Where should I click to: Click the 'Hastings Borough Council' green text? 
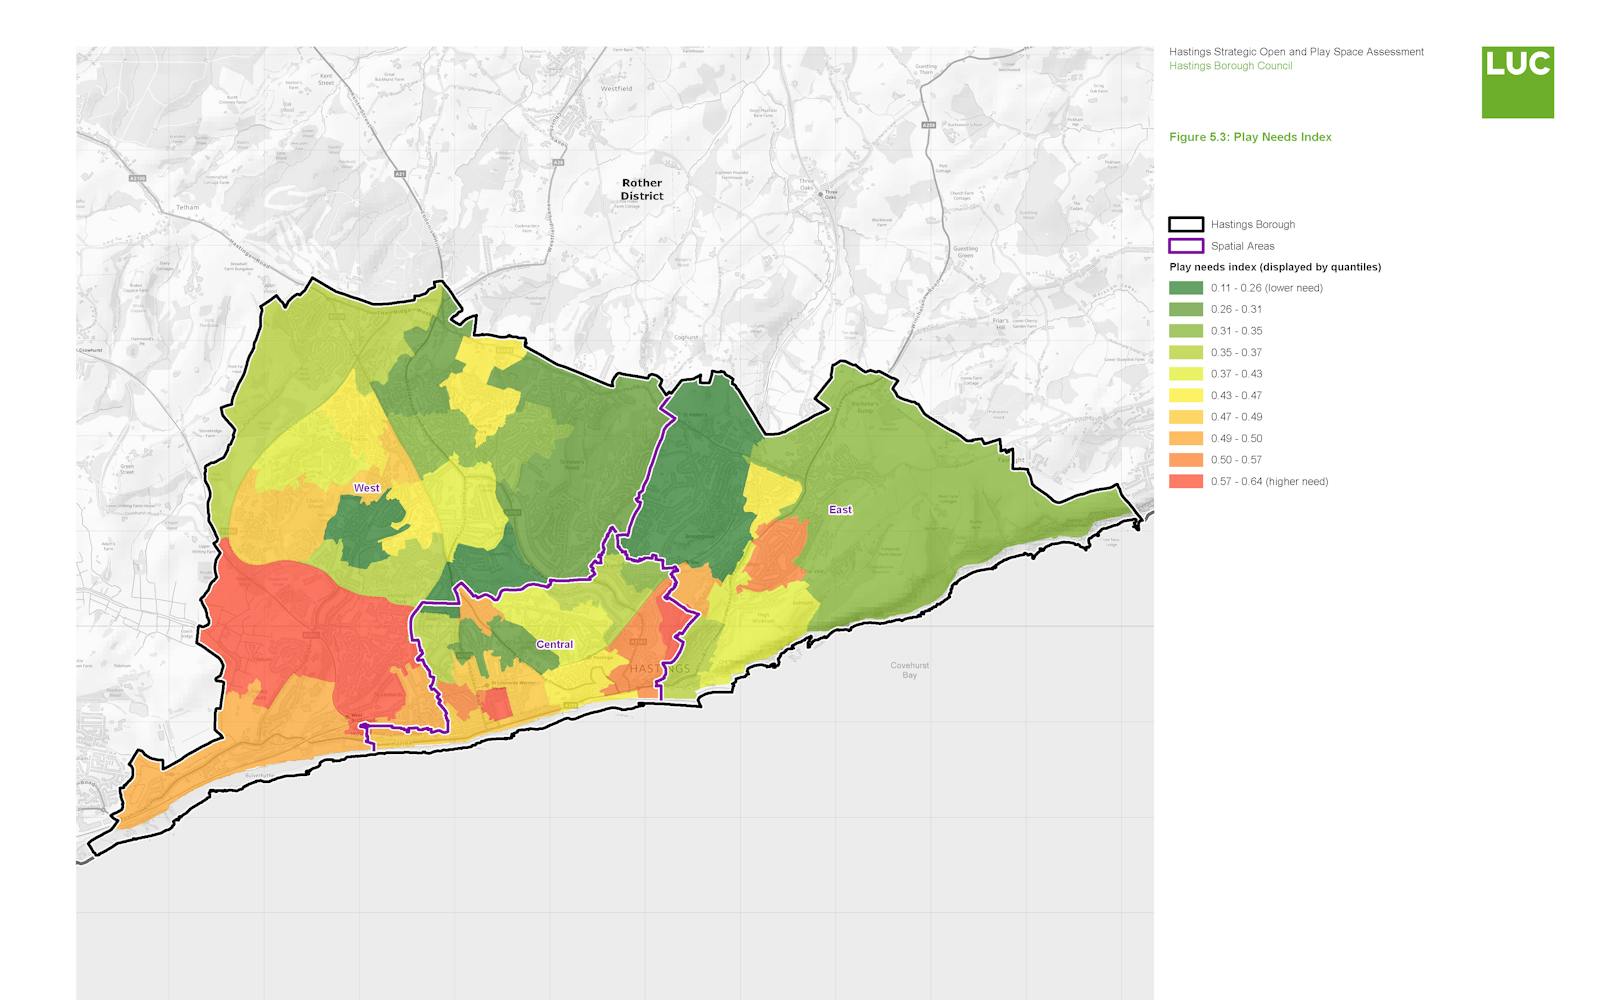point(1230,66)
